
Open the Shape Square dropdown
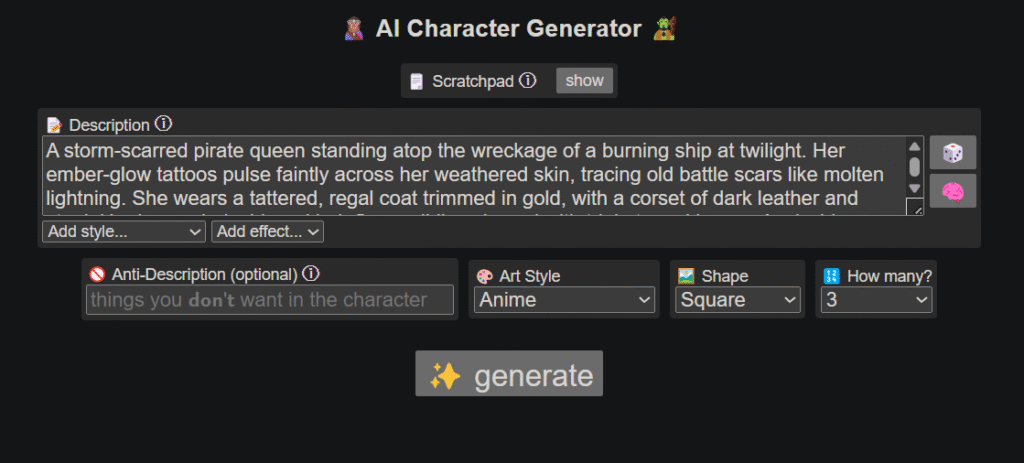738,300
